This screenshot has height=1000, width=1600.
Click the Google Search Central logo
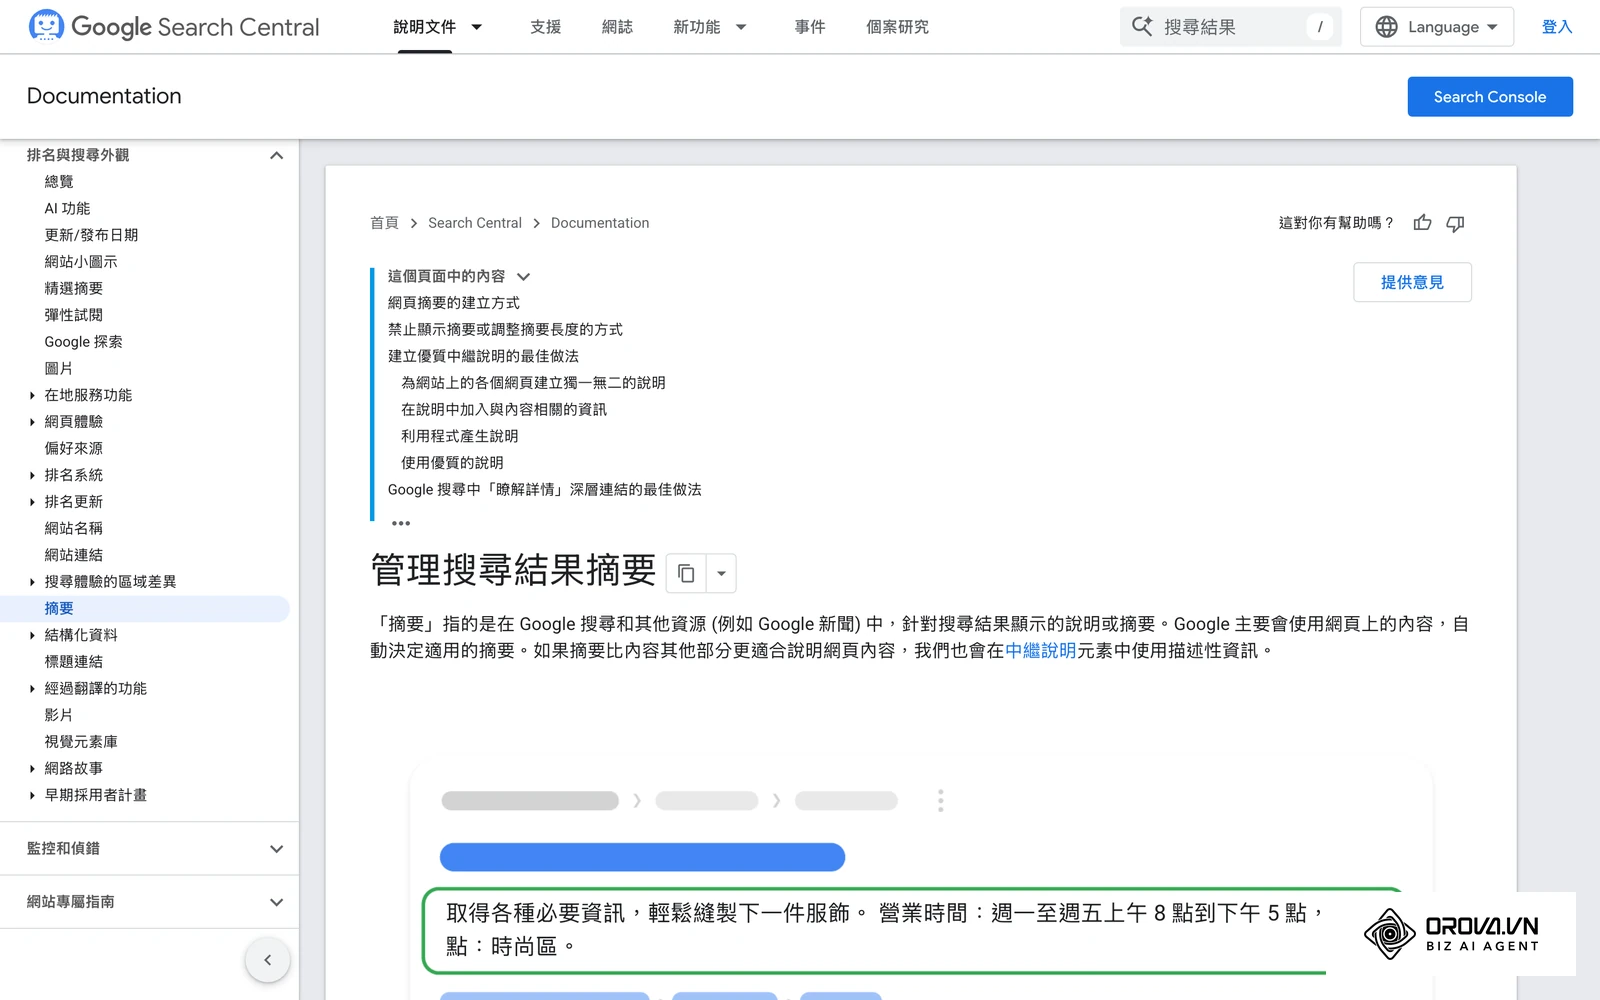(x=174, y=27)
